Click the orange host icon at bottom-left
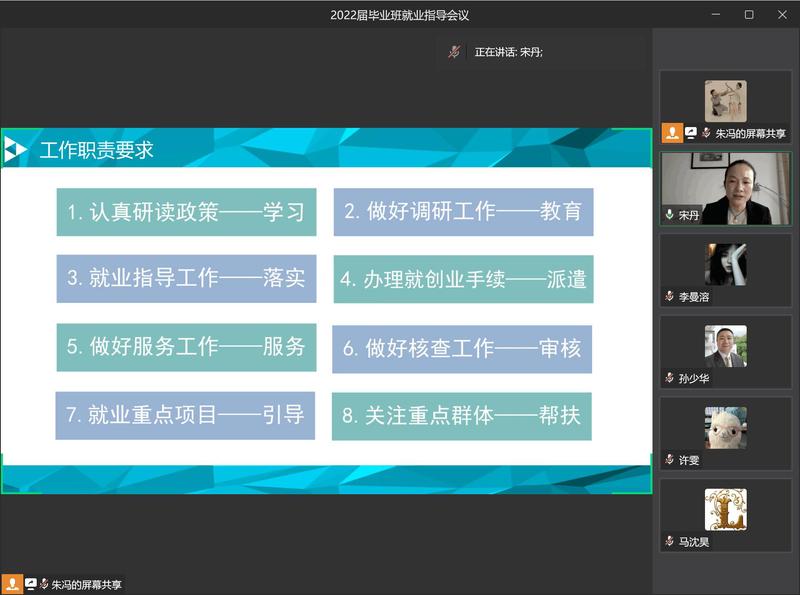 point(11,584)
